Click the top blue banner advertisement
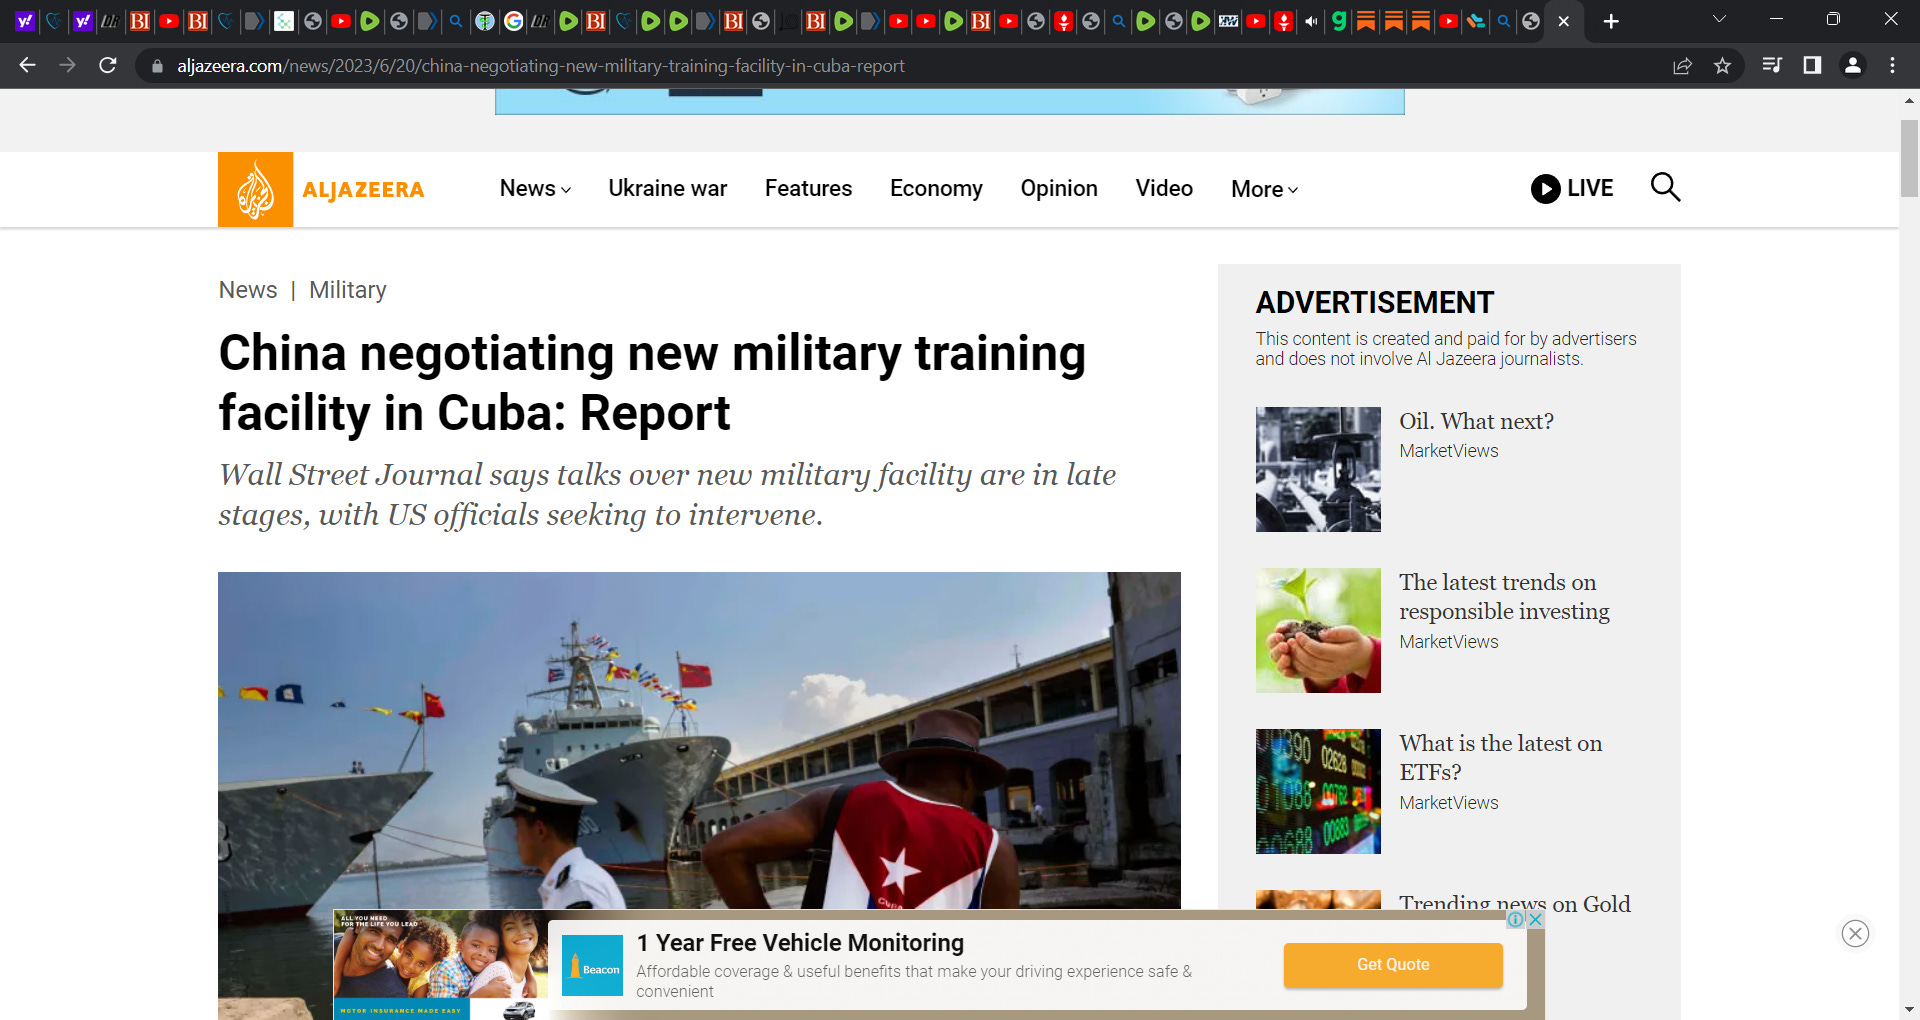The height and width of the screenshot is (1020, 1920). (x=949, y=101)
